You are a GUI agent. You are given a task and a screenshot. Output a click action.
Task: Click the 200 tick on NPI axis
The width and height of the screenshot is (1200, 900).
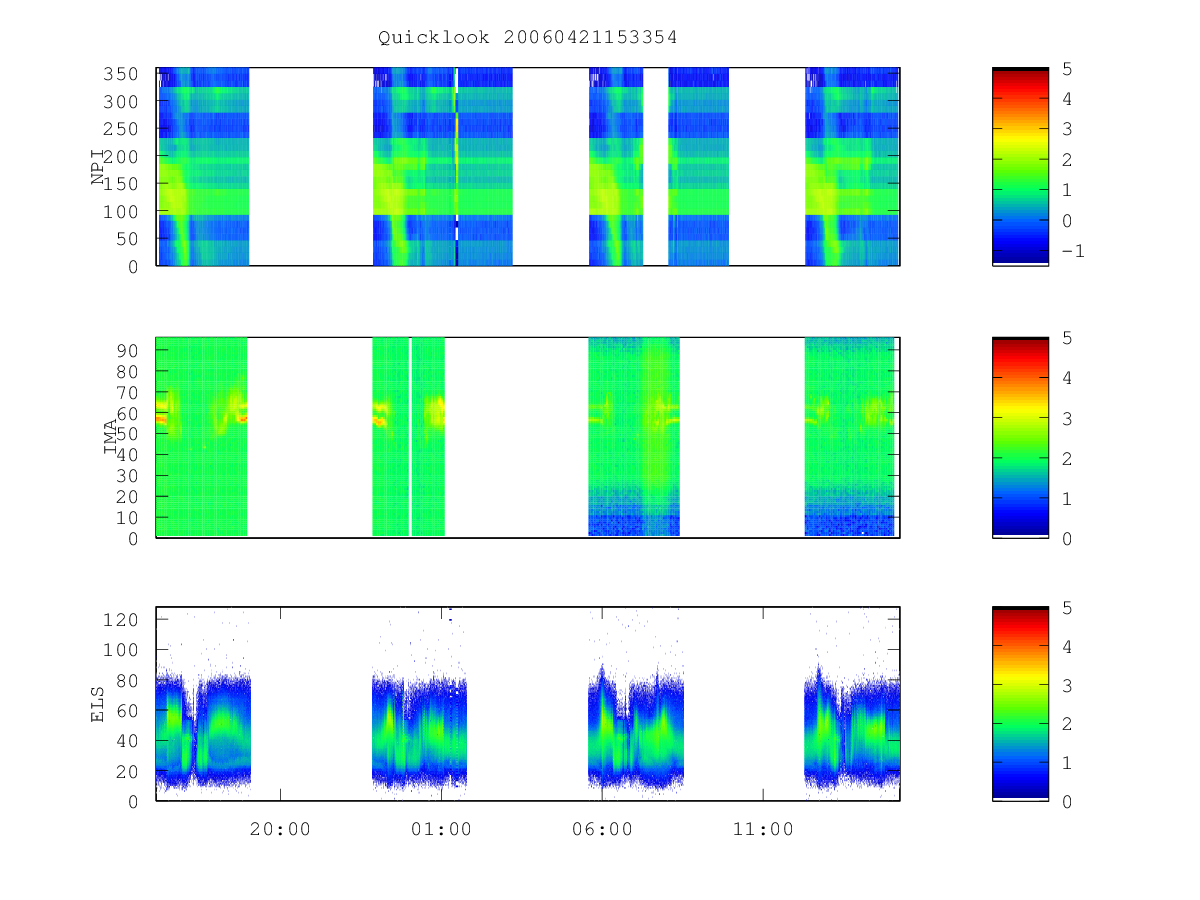point(123,157)
